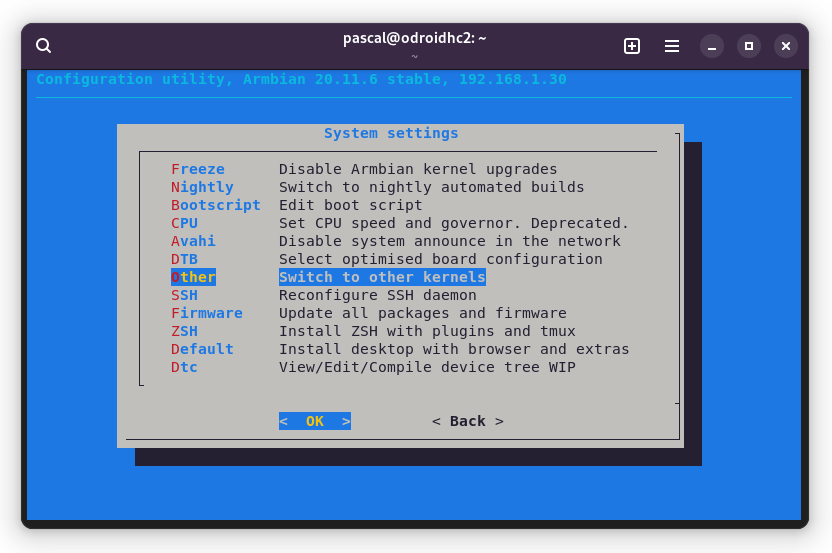Choose the SSH reconfigure option
The width and height of the screenshot is (832, 553).
[x=184, y=296]
